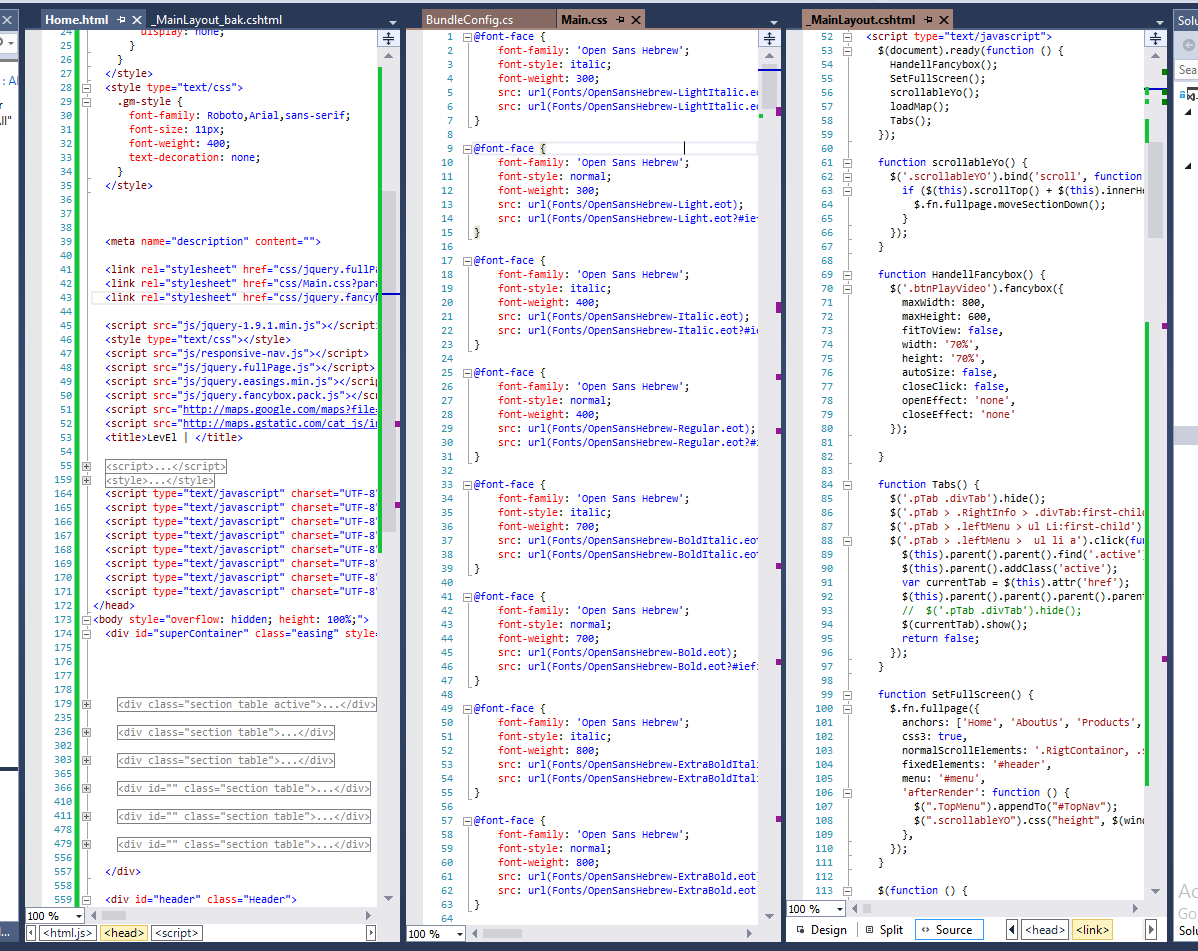Click scroll down arrow in Home.html pane

388,898
